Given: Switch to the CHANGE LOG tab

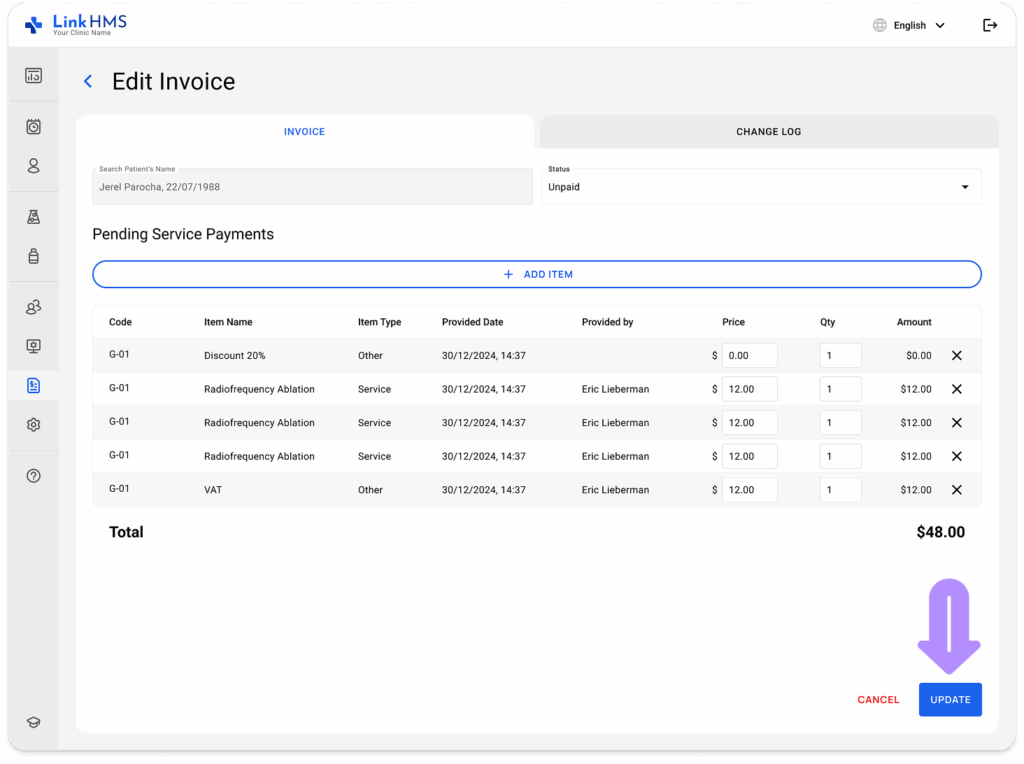Looking at the screenshot, I should 769,132.
